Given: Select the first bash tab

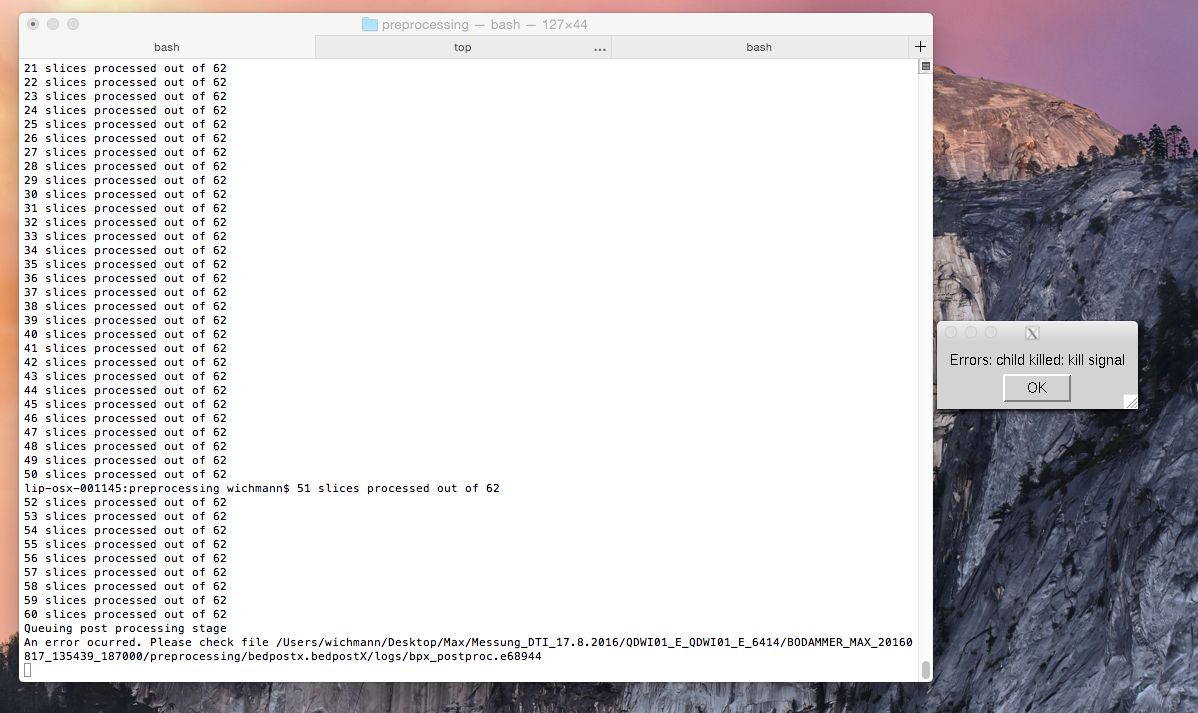Looking at the screenshot, I should click(167, 47).
